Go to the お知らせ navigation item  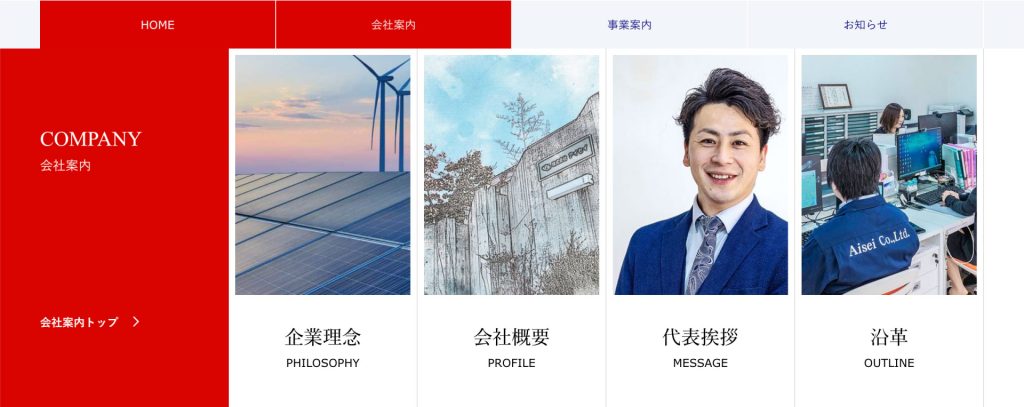(x=866, y=24)
